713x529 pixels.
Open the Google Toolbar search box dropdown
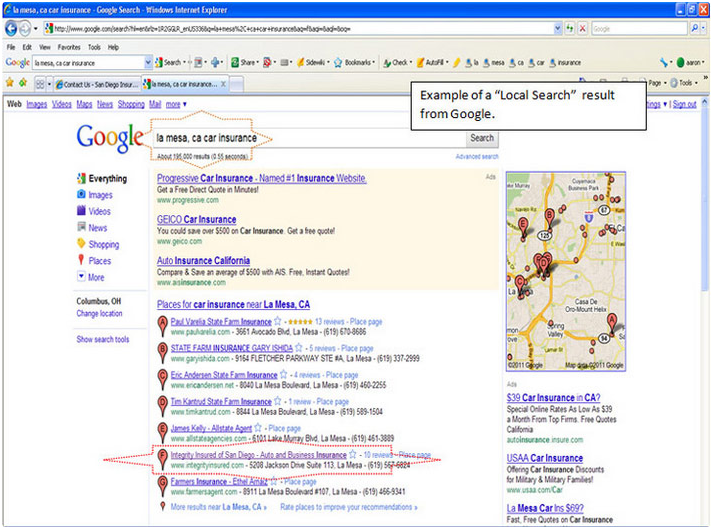point(148,63)
